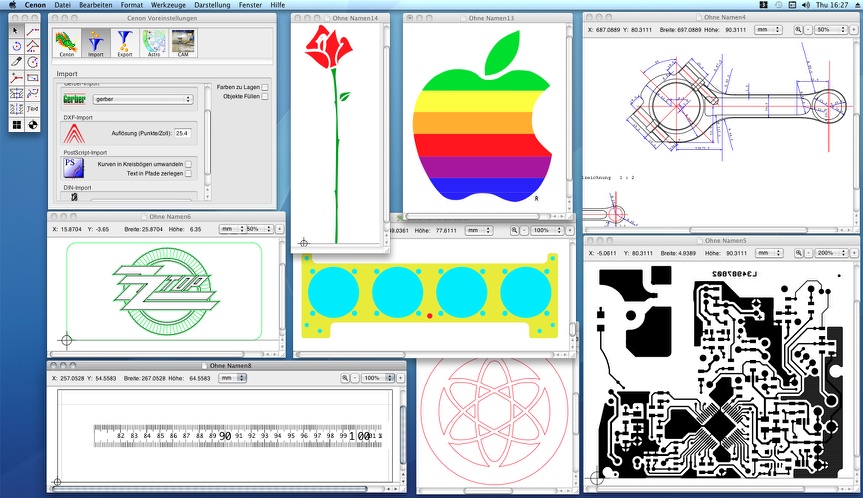Check the Objekte Füllen option
Viewport: 863px width, 498px height.
click(x=264, y=99)
